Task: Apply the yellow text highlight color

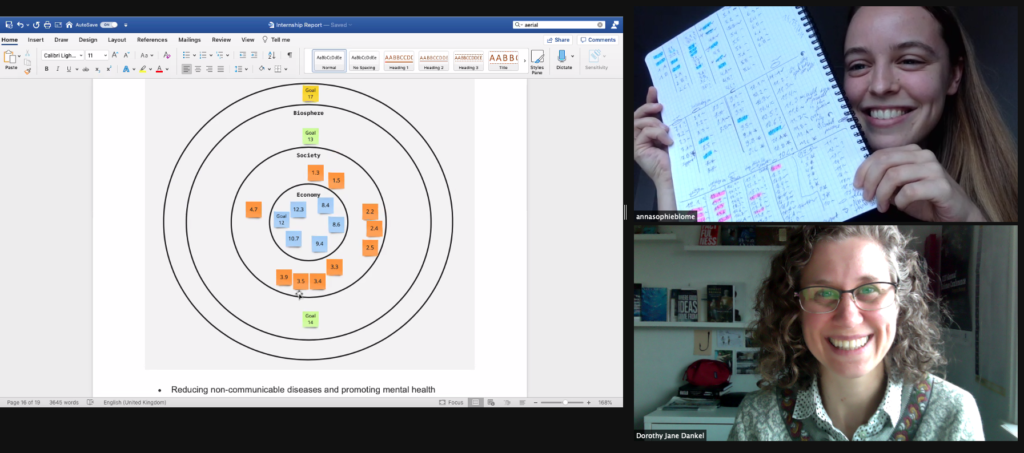Action: pyautogui.click(x=142, y=69)
